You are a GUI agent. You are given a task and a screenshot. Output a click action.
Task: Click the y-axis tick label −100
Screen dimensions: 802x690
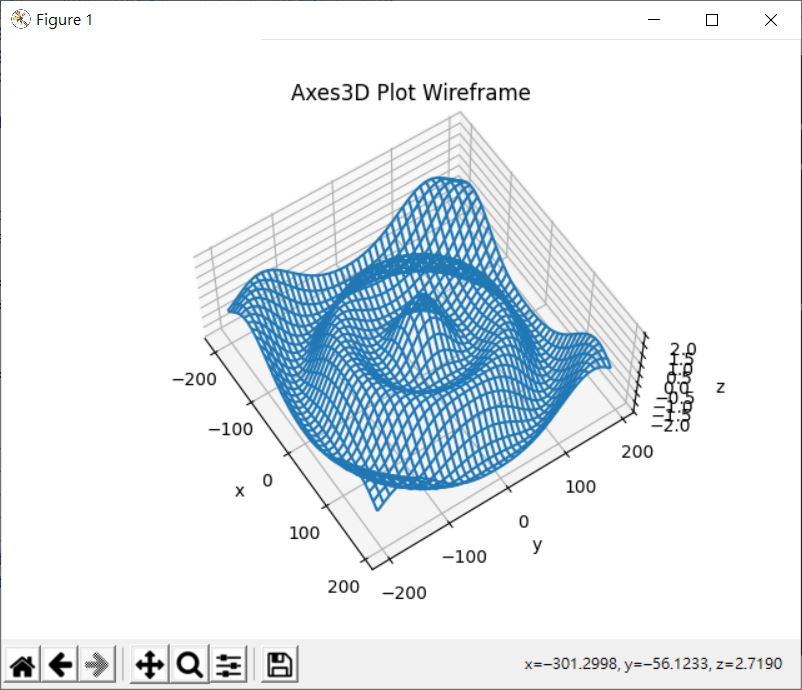(464, 557)
